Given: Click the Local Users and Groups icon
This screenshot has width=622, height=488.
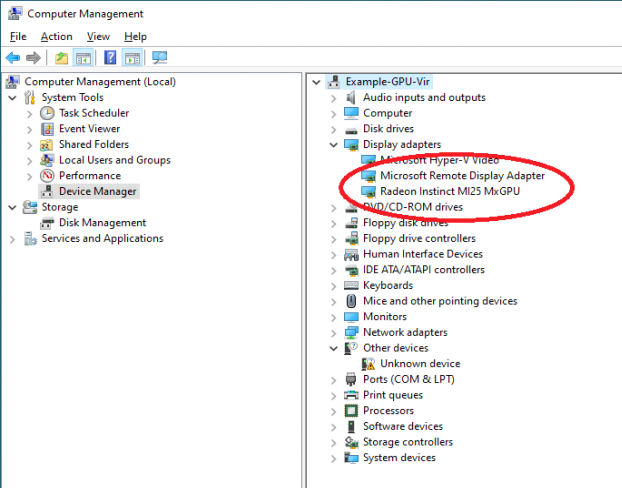Looking at the screenshot, I should coord(47,160).
